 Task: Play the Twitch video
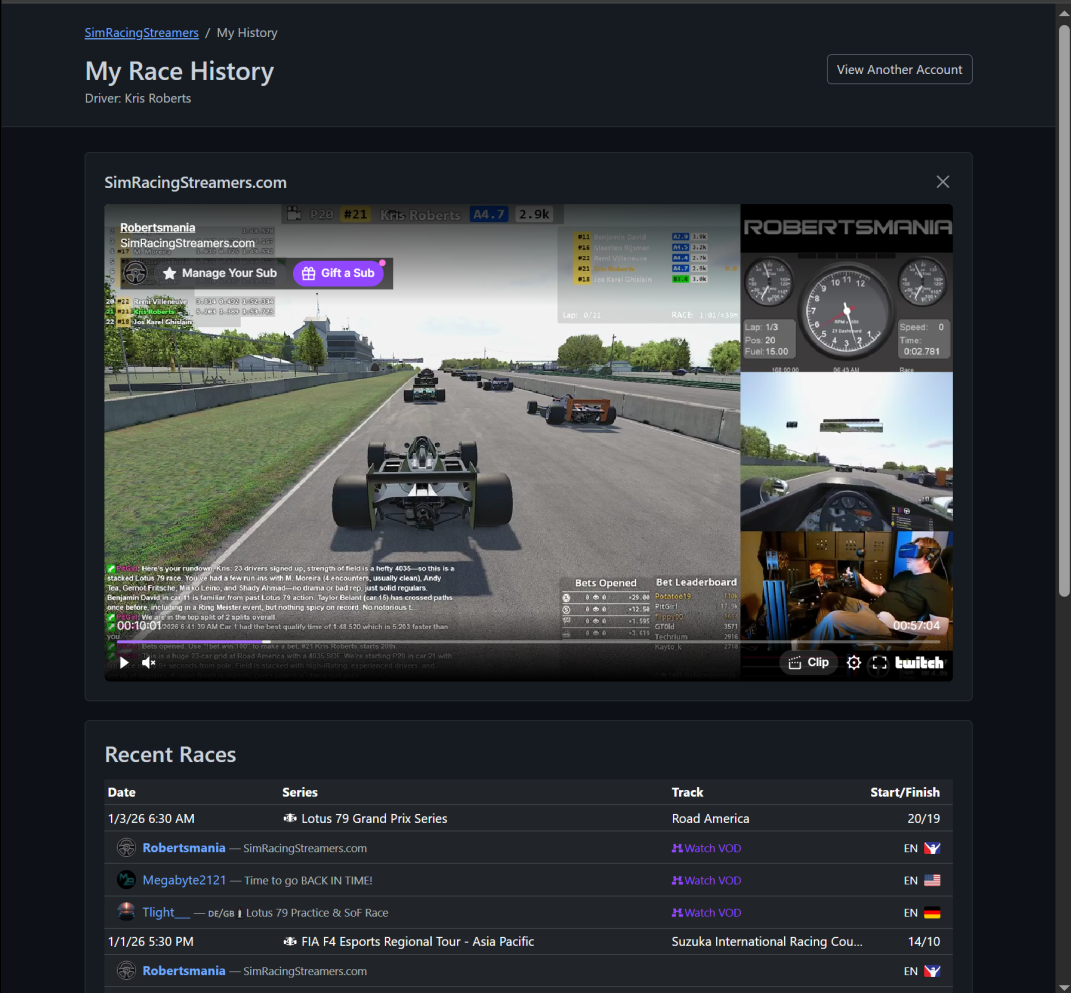coord(124,662)
